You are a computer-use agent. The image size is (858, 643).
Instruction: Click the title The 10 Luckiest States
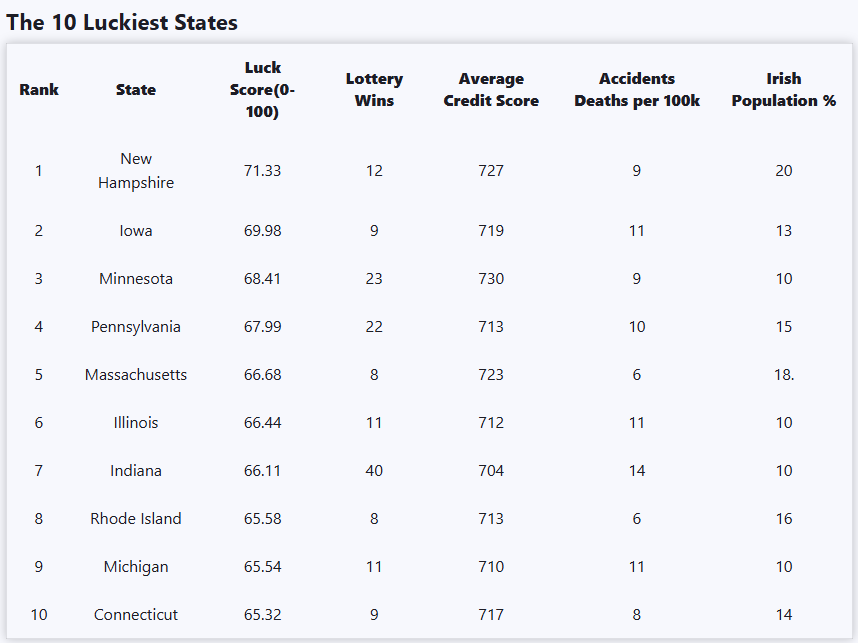point(122,22)
